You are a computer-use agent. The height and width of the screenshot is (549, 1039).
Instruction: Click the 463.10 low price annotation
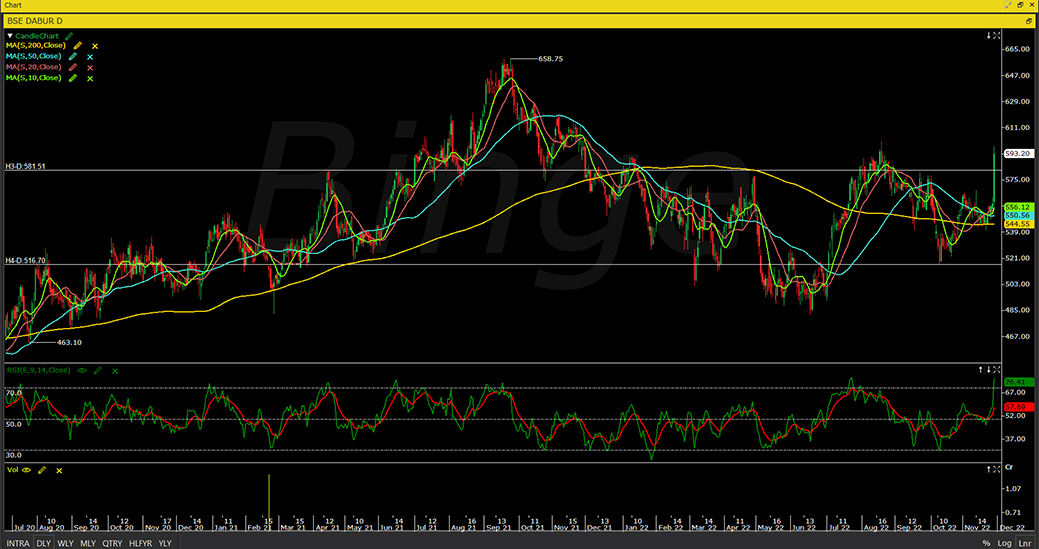[70, 342]
